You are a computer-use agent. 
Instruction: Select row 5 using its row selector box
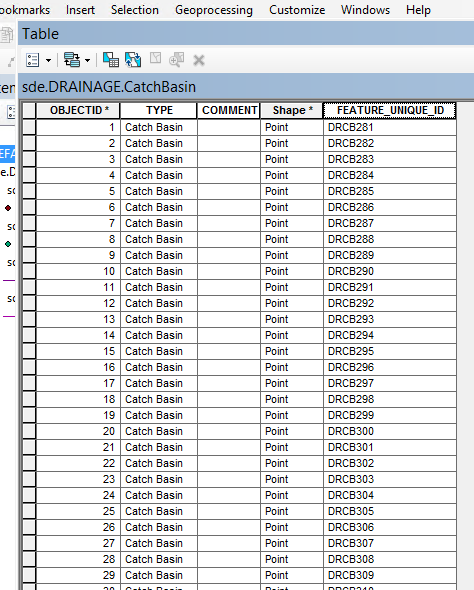click(29, 191)
